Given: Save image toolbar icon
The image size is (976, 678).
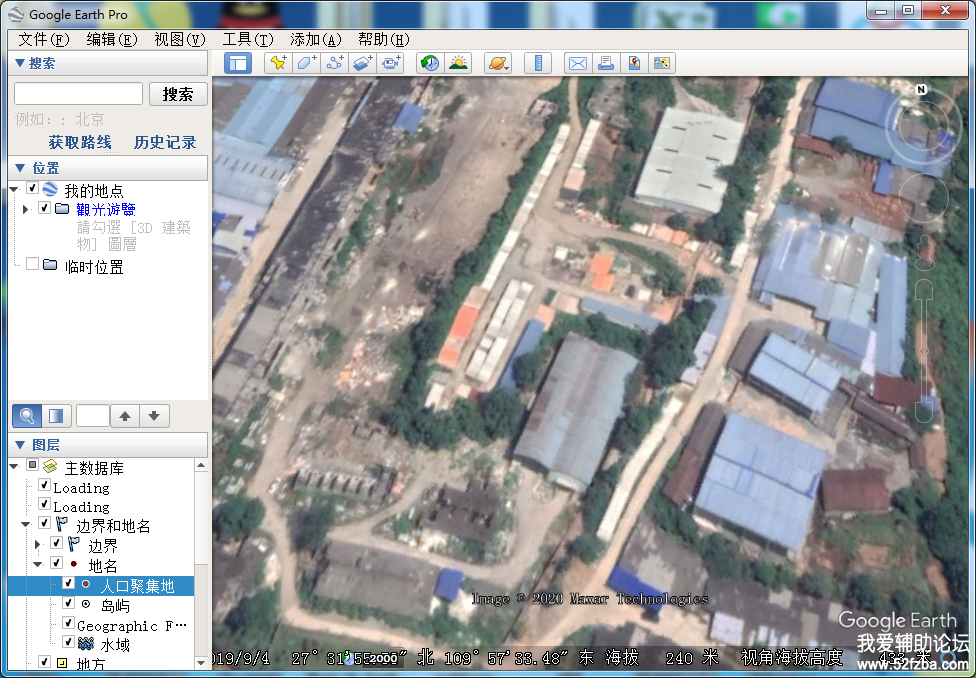Looking at the screenshot, I should 662,63.
